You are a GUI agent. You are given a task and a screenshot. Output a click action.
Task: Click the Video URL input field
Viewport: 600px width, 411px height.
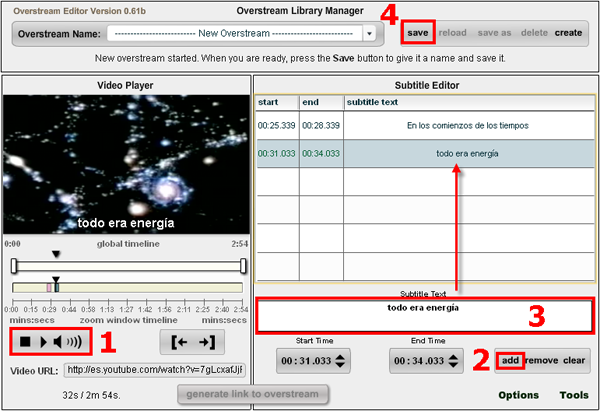pos(155,370)
